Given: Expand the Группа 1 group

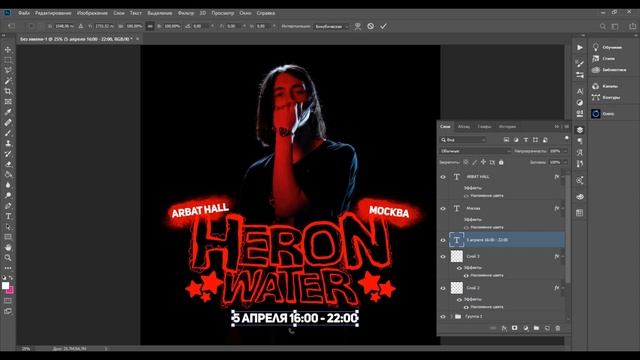Looking at the screenshot, I should click(451, 316).
